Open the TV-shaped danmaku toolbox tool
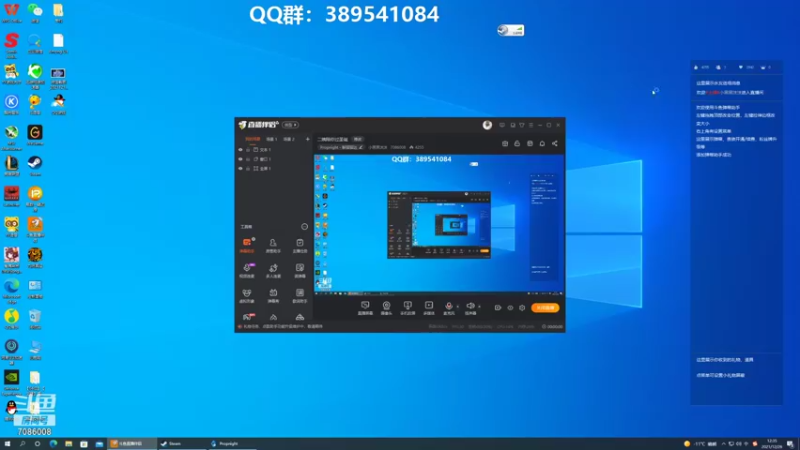 pos(273,295)
